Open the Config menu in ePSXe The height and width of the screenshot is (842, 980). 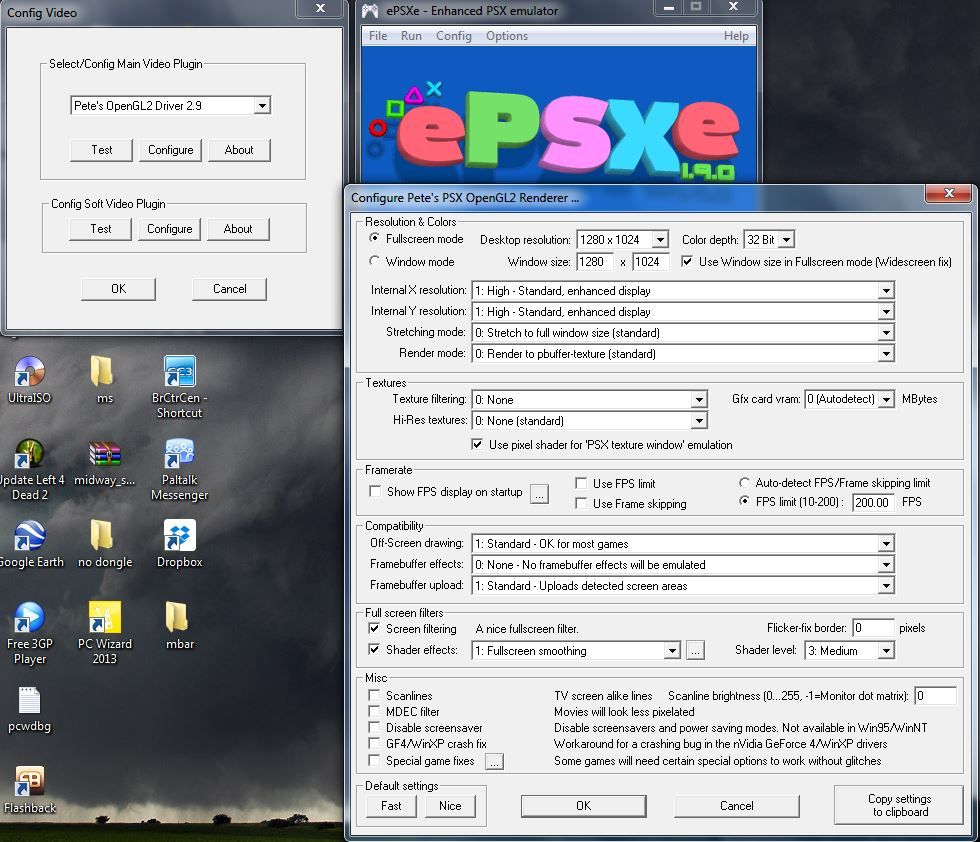[453, 36]
